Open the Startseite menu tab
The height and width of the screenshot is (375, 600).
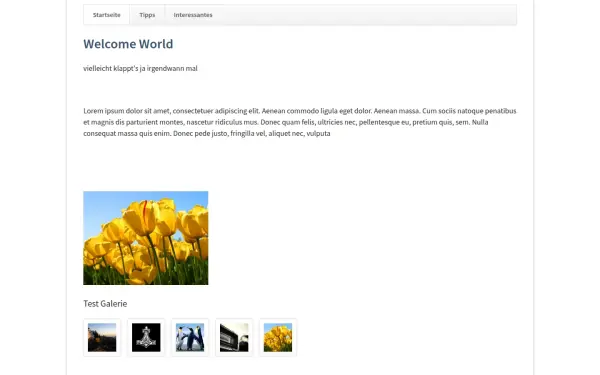point(106,15)
